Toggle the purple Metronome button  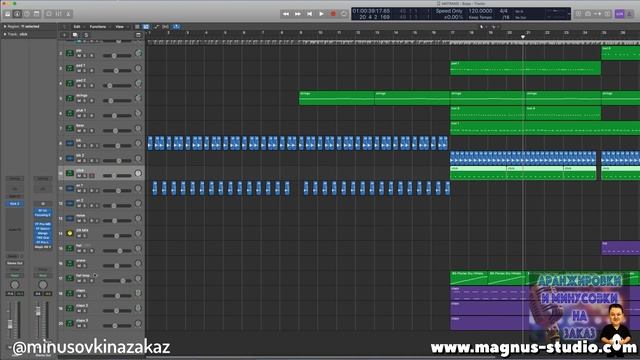tap(630, 14)
